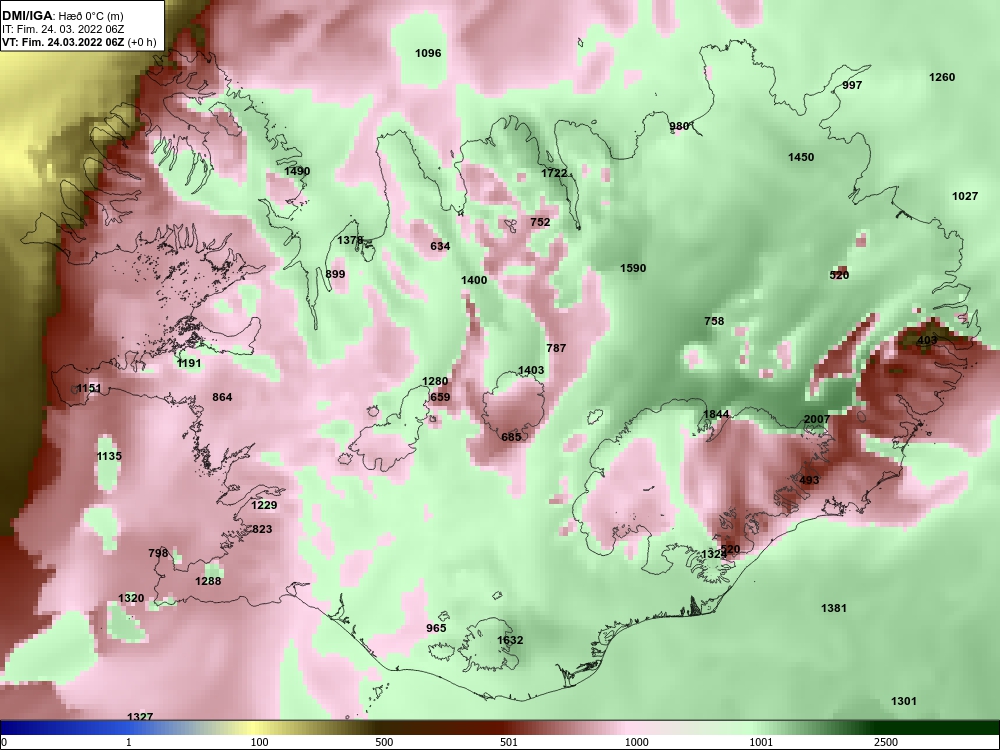This screenshot has height=750, width=1000.
Task: Click the 1403 height label
Action: 531,370
